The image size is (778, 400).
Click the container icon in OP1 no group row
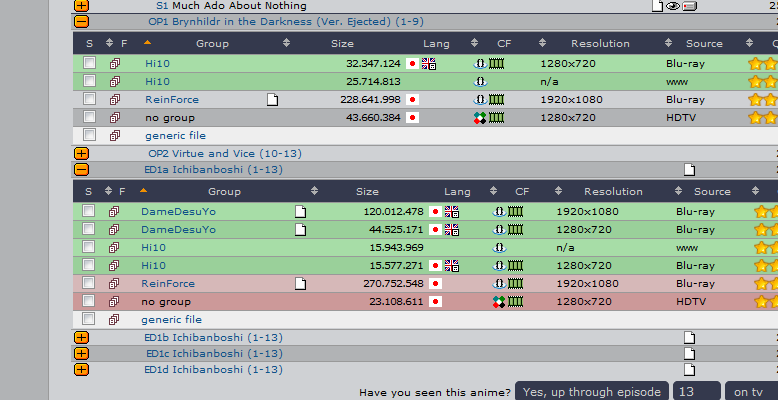[x=480, y=118]
